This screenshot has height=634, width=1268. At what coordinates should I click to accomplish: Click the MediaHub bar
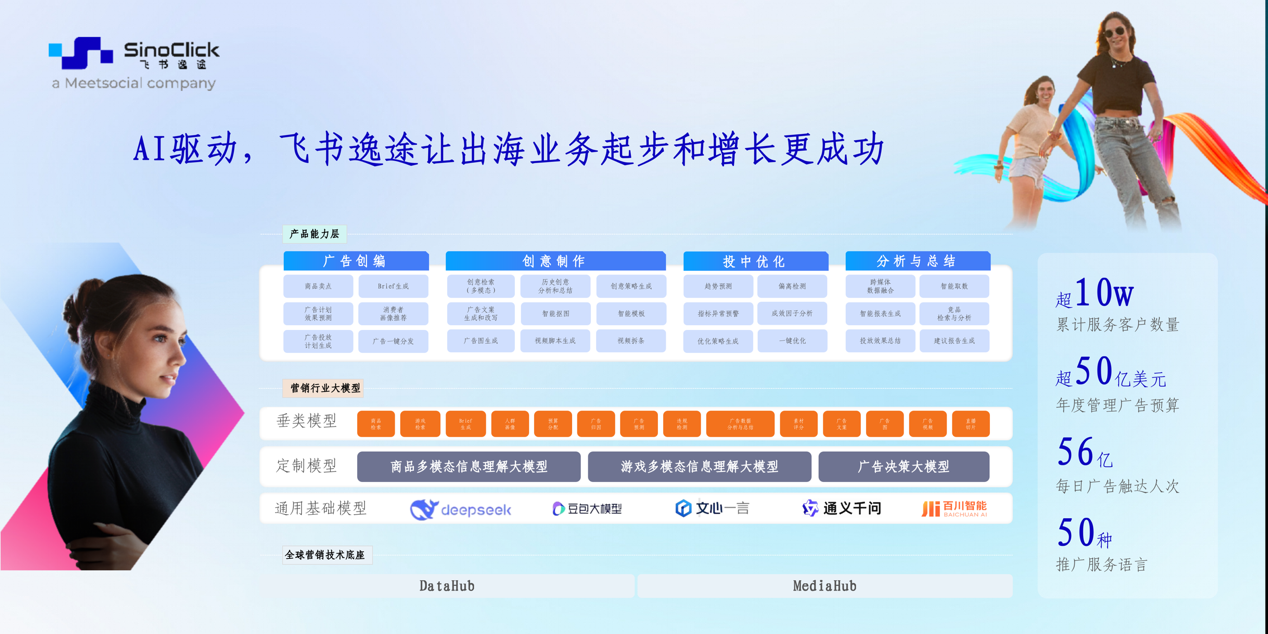[x=824, y=586]
